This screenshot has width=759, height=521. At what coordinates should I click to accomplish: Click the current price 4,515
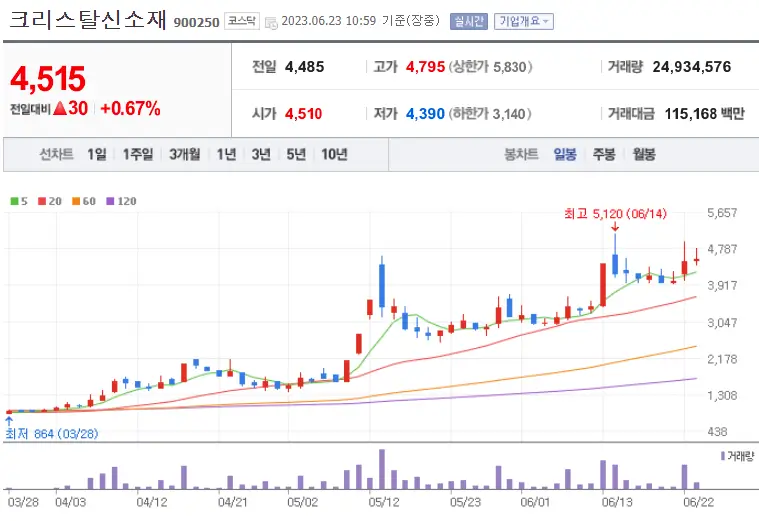tap(48, 78)
